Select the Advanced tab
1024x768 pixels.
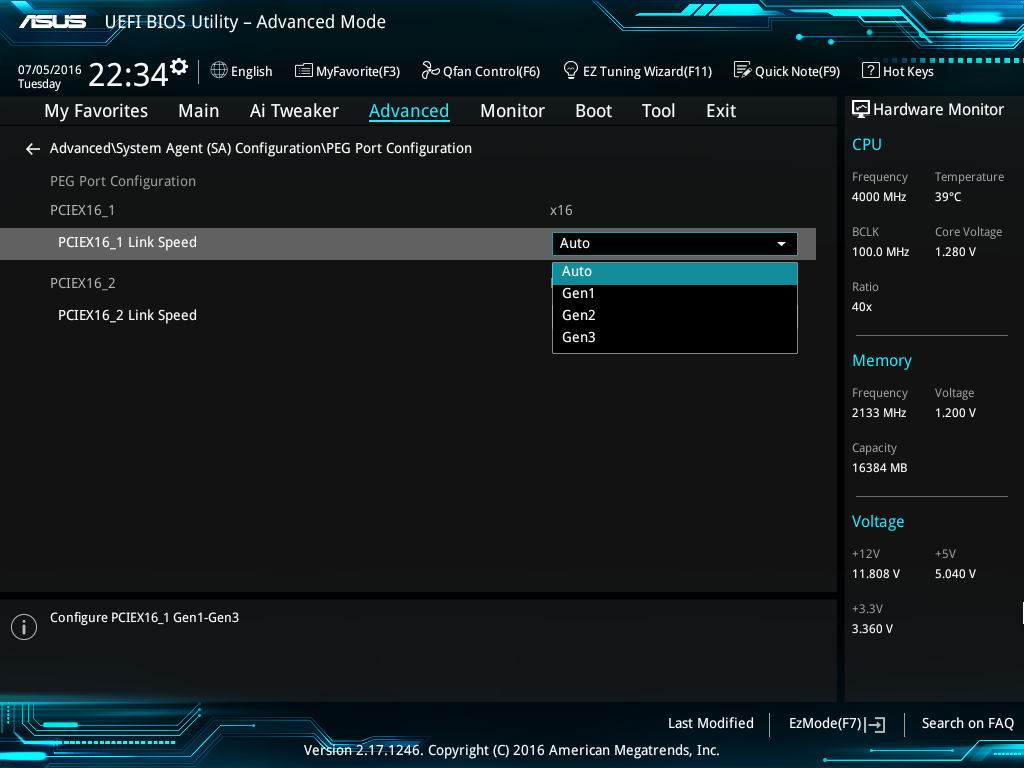[409, 111]
